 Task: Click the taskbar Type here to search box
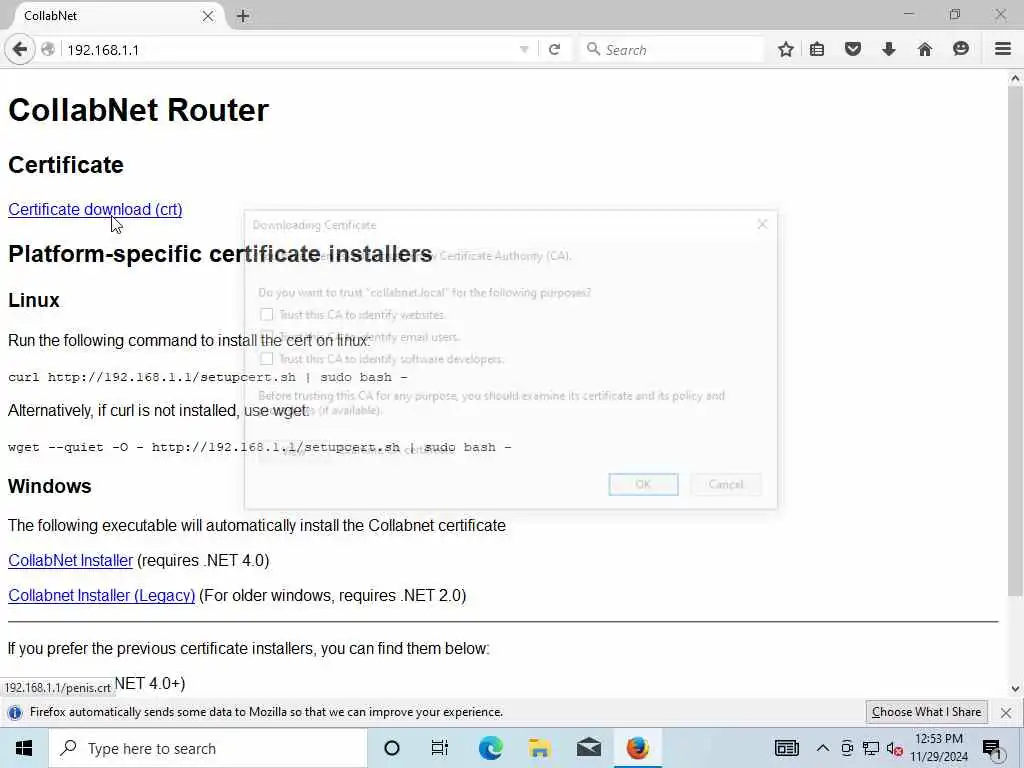pyautogui.click(x=208, y=748)
